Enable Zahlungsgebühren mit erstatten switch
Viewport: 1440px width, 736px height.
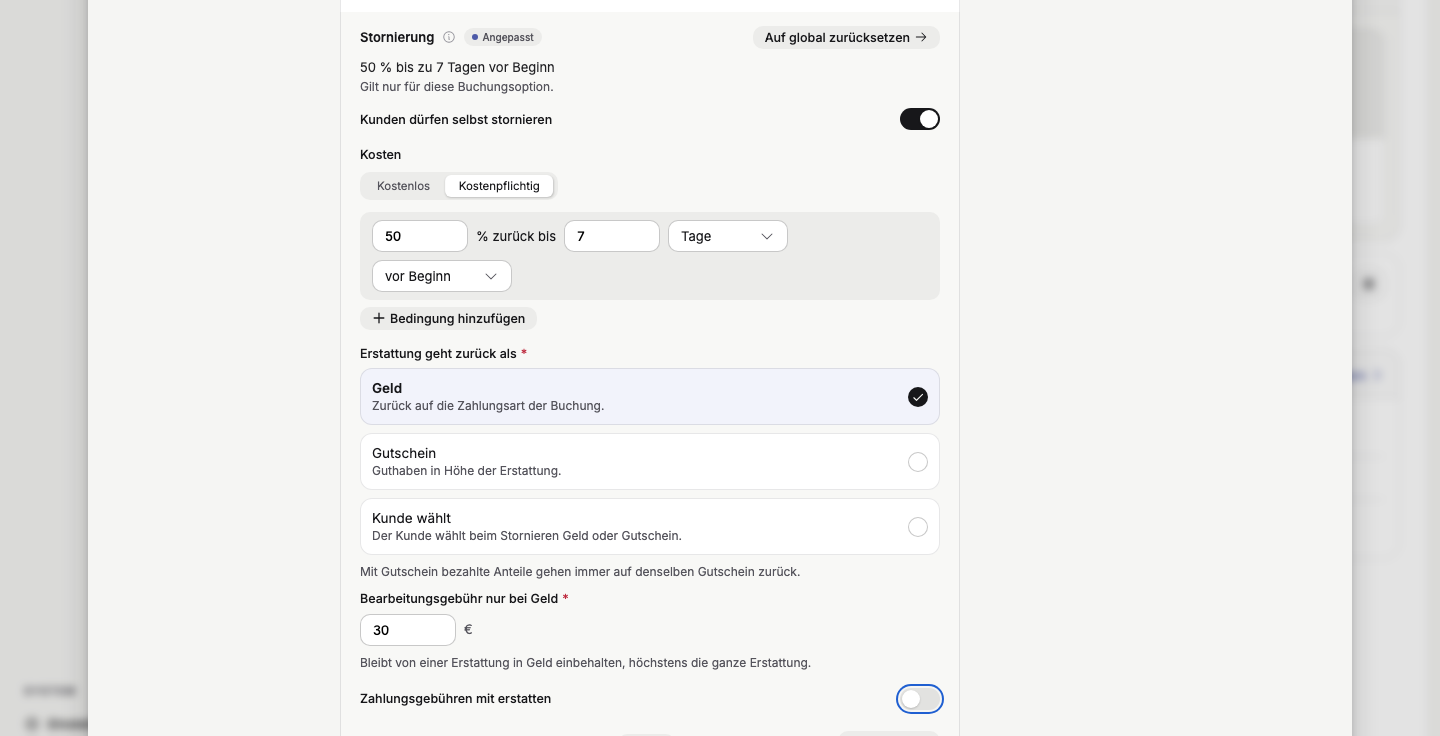[x=920, y=699]
